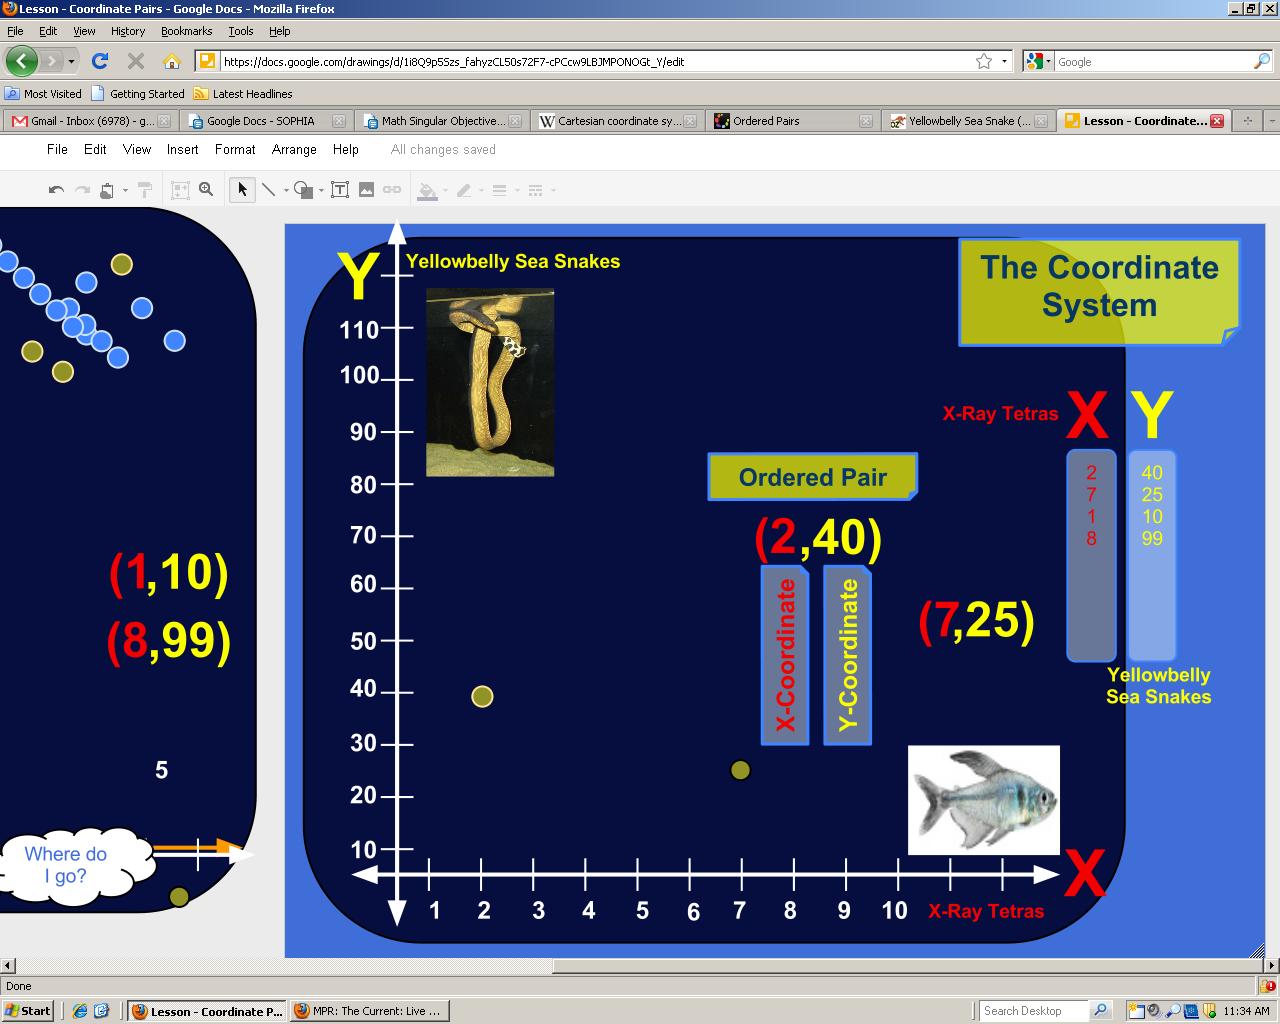Screen dimensions: 1280x1024
Task: Close the Lesson - Coordinate tab
Action: [x=1217, y=121]
